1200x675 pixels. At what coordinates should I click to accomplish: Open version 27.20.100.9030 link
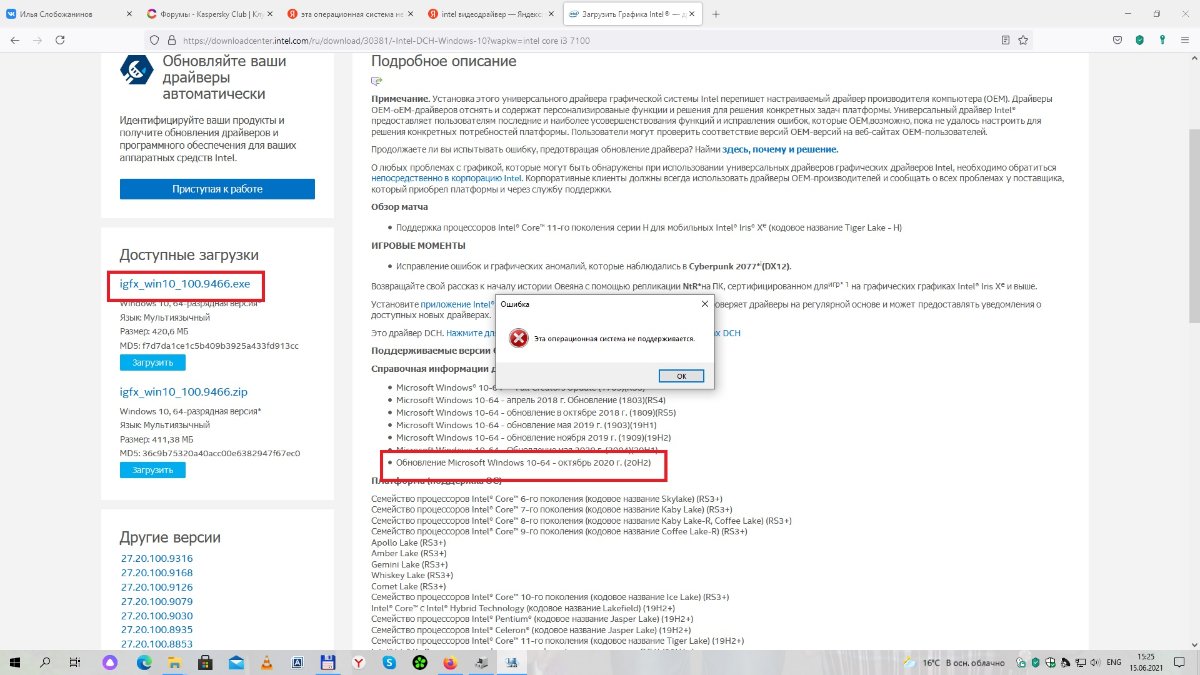click(x=157, y=615)
